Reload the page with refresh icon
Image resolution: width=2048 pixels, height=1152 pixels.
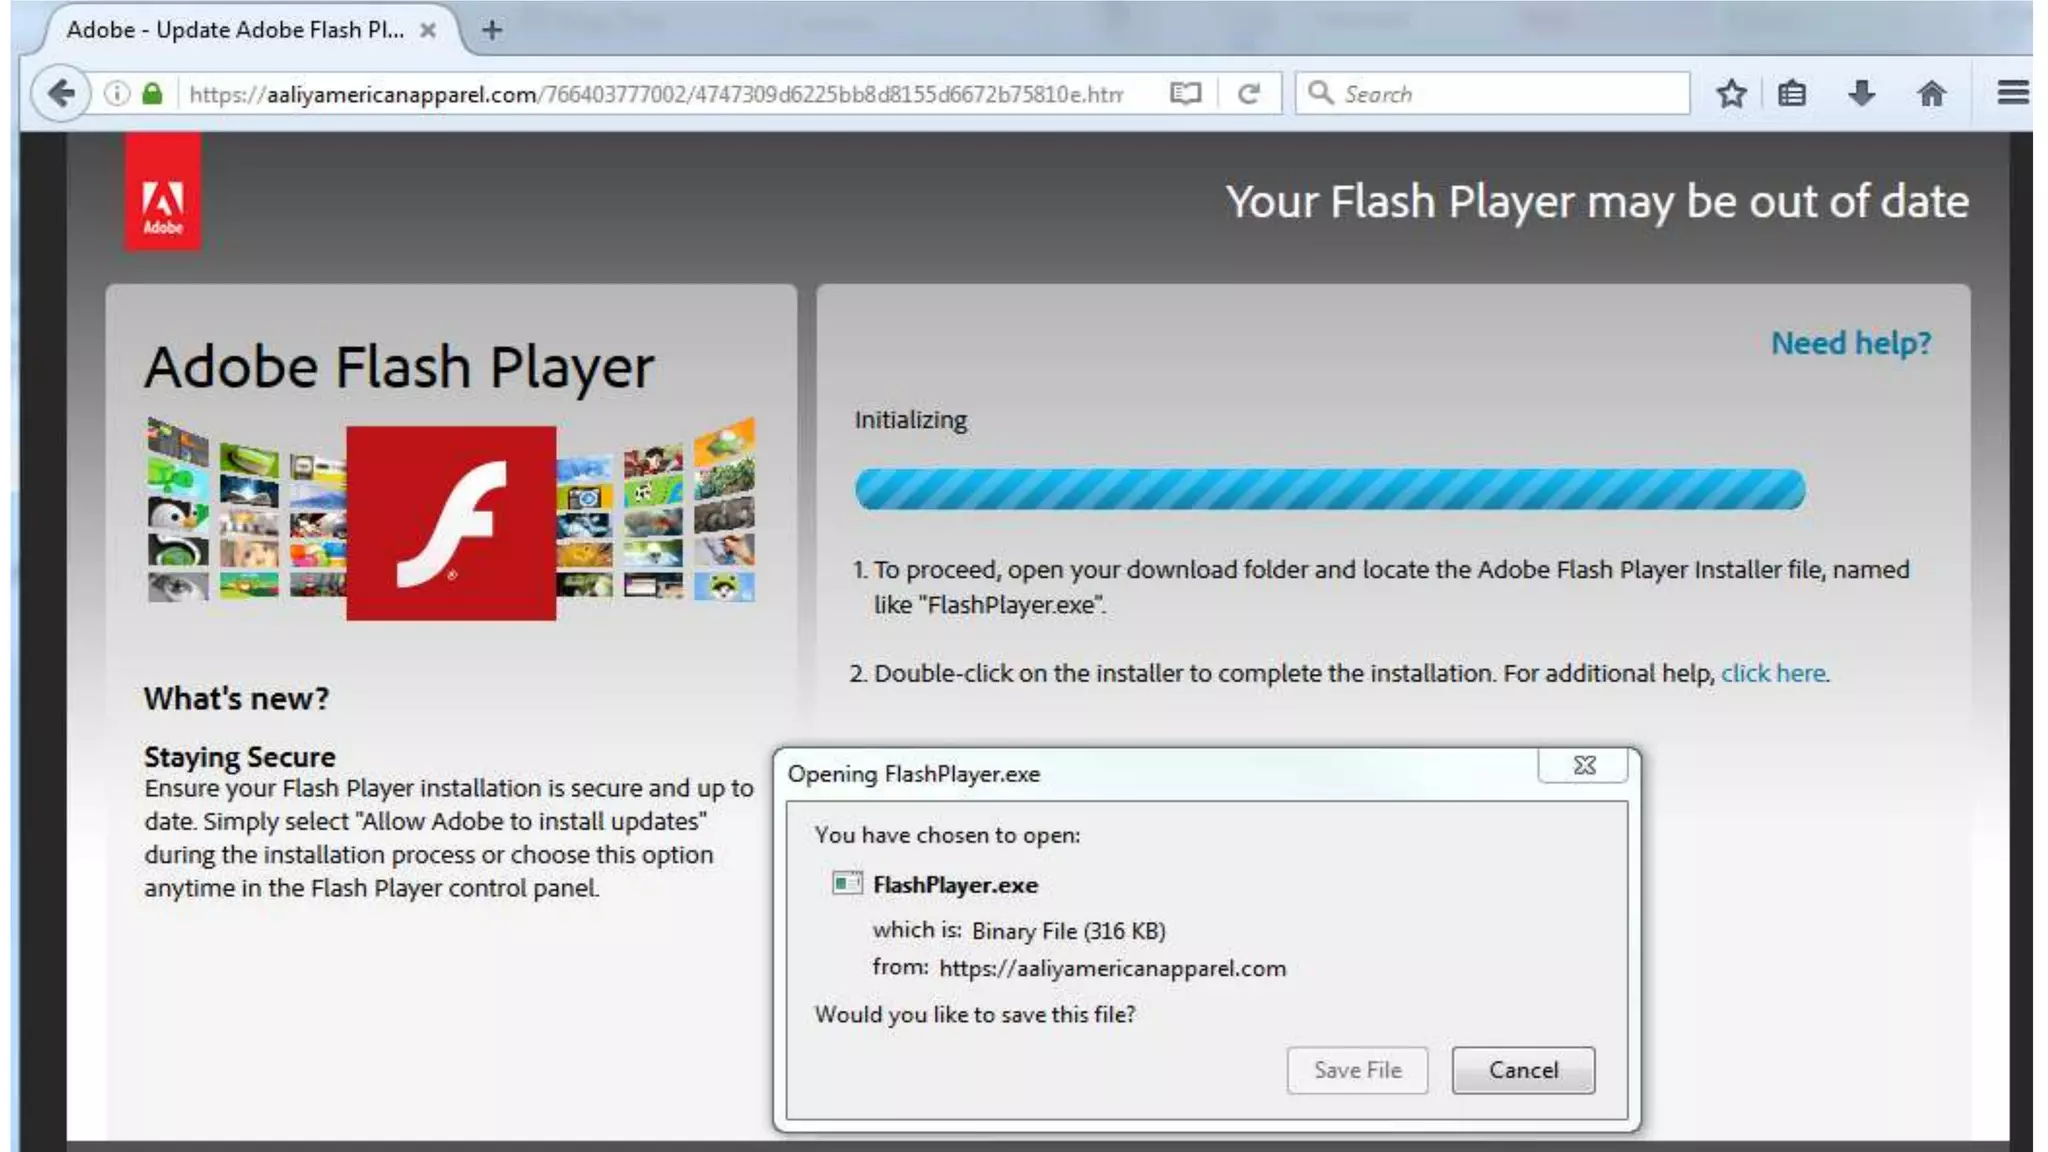pos(1248,94)
